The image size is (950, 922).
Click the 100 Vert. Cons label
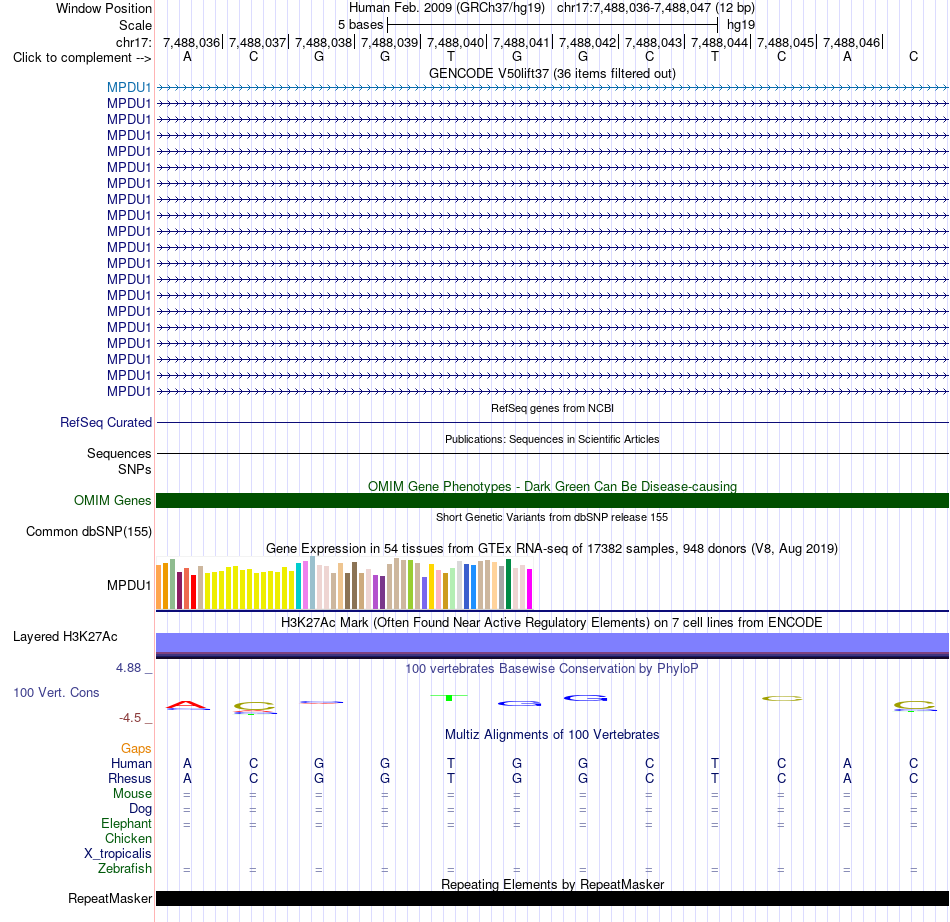(x=56, y=692)
